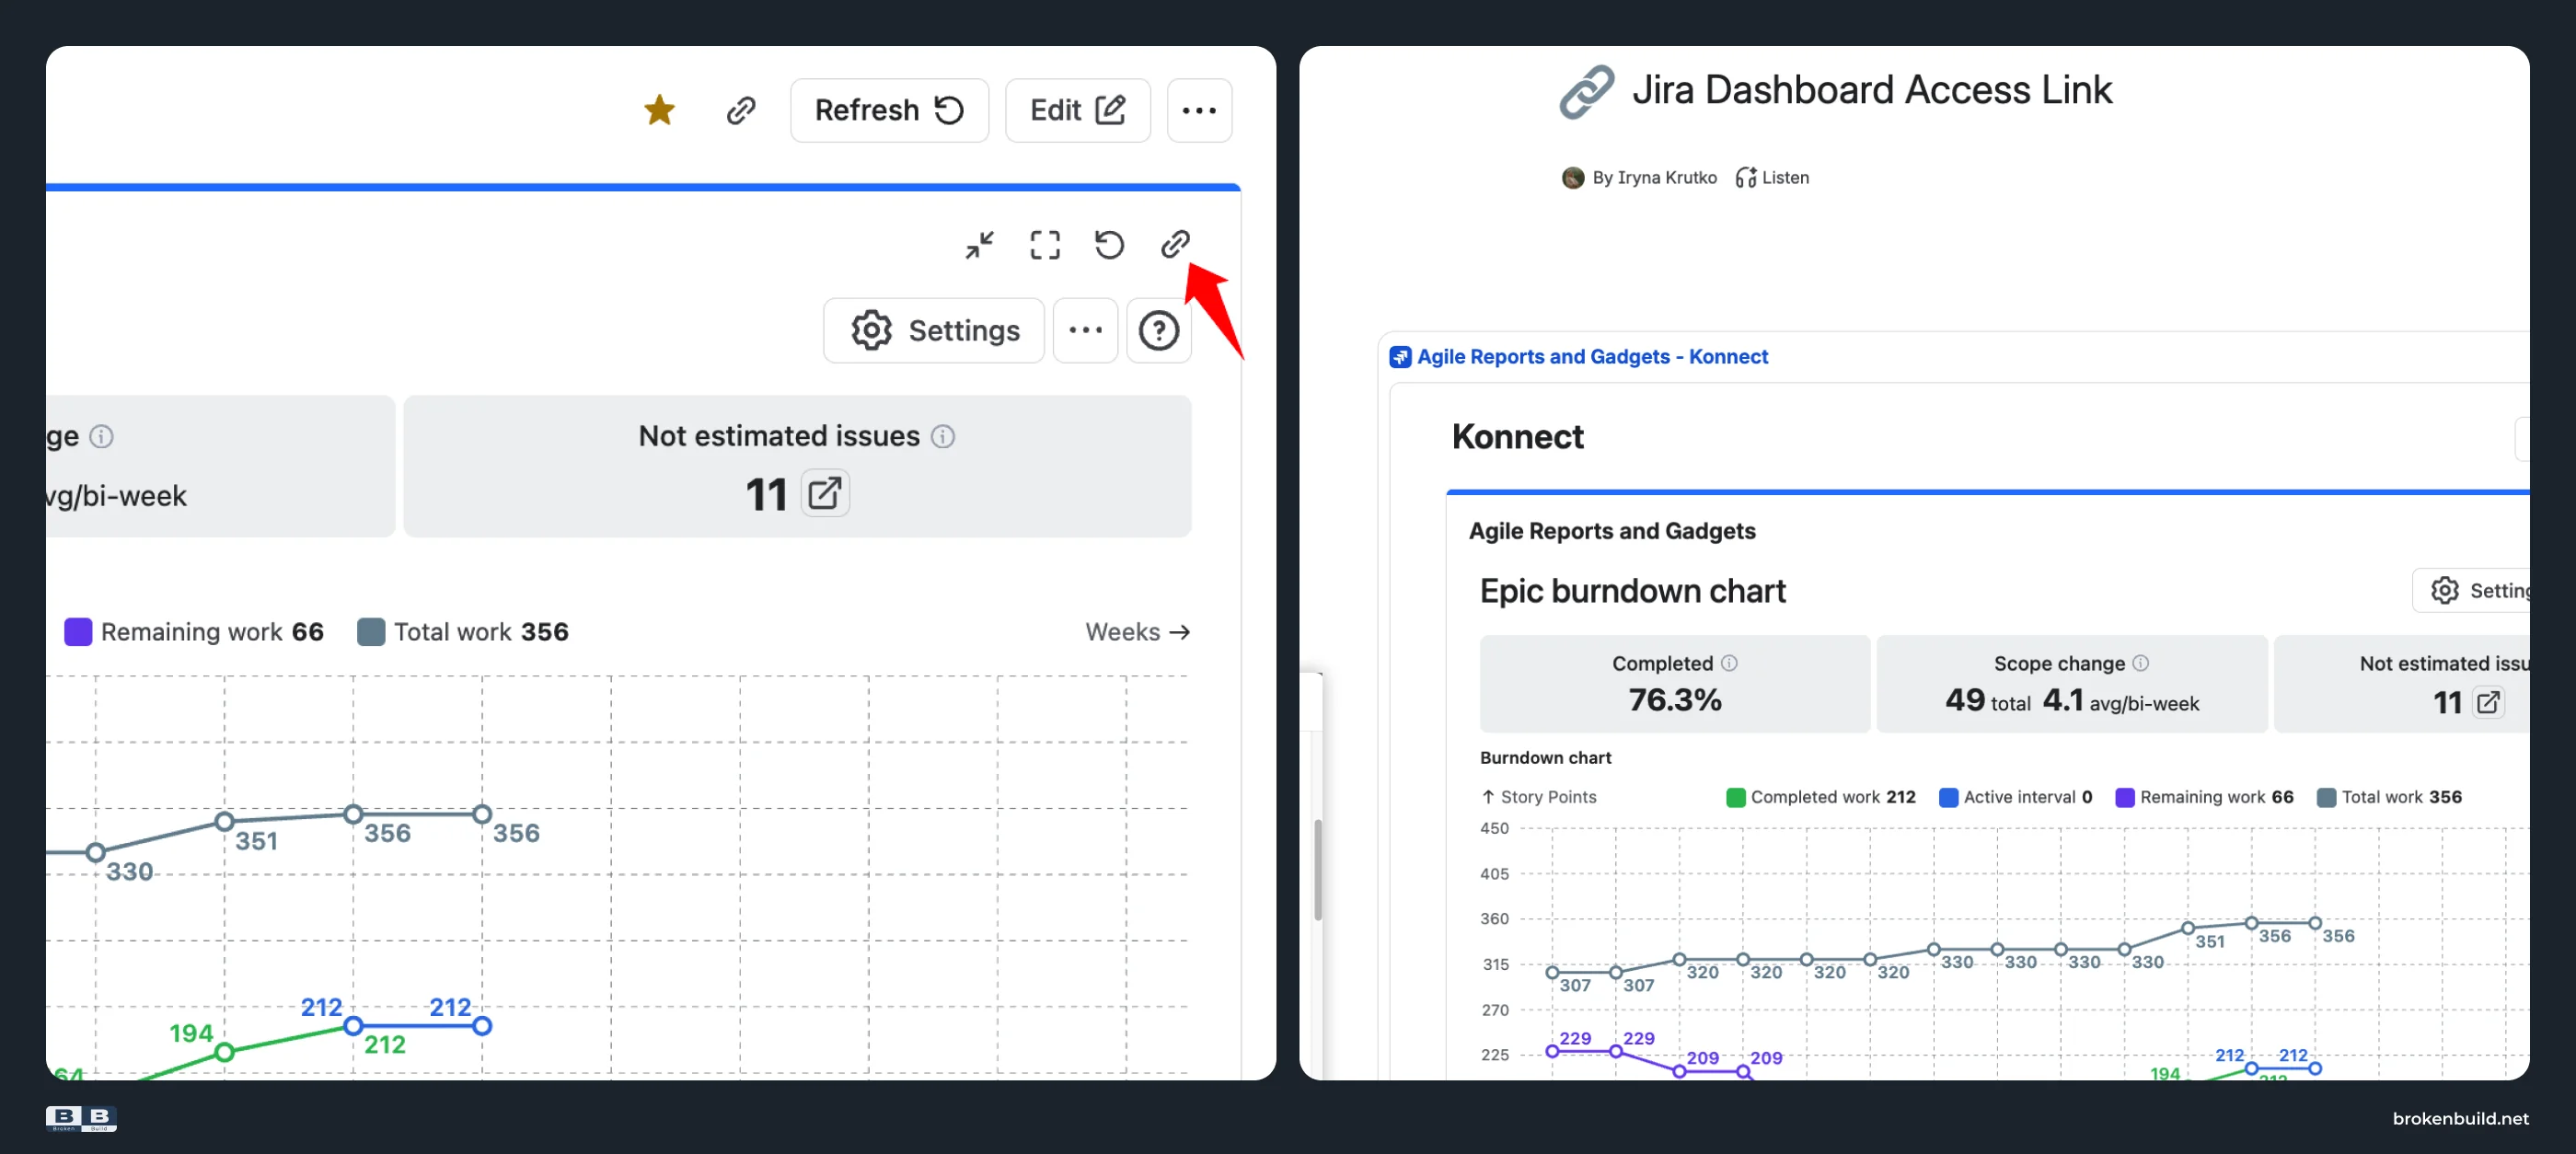Click the gadget access link icon
The width and height of the screenshot is (2576, 1154).
pos(1175,244)
